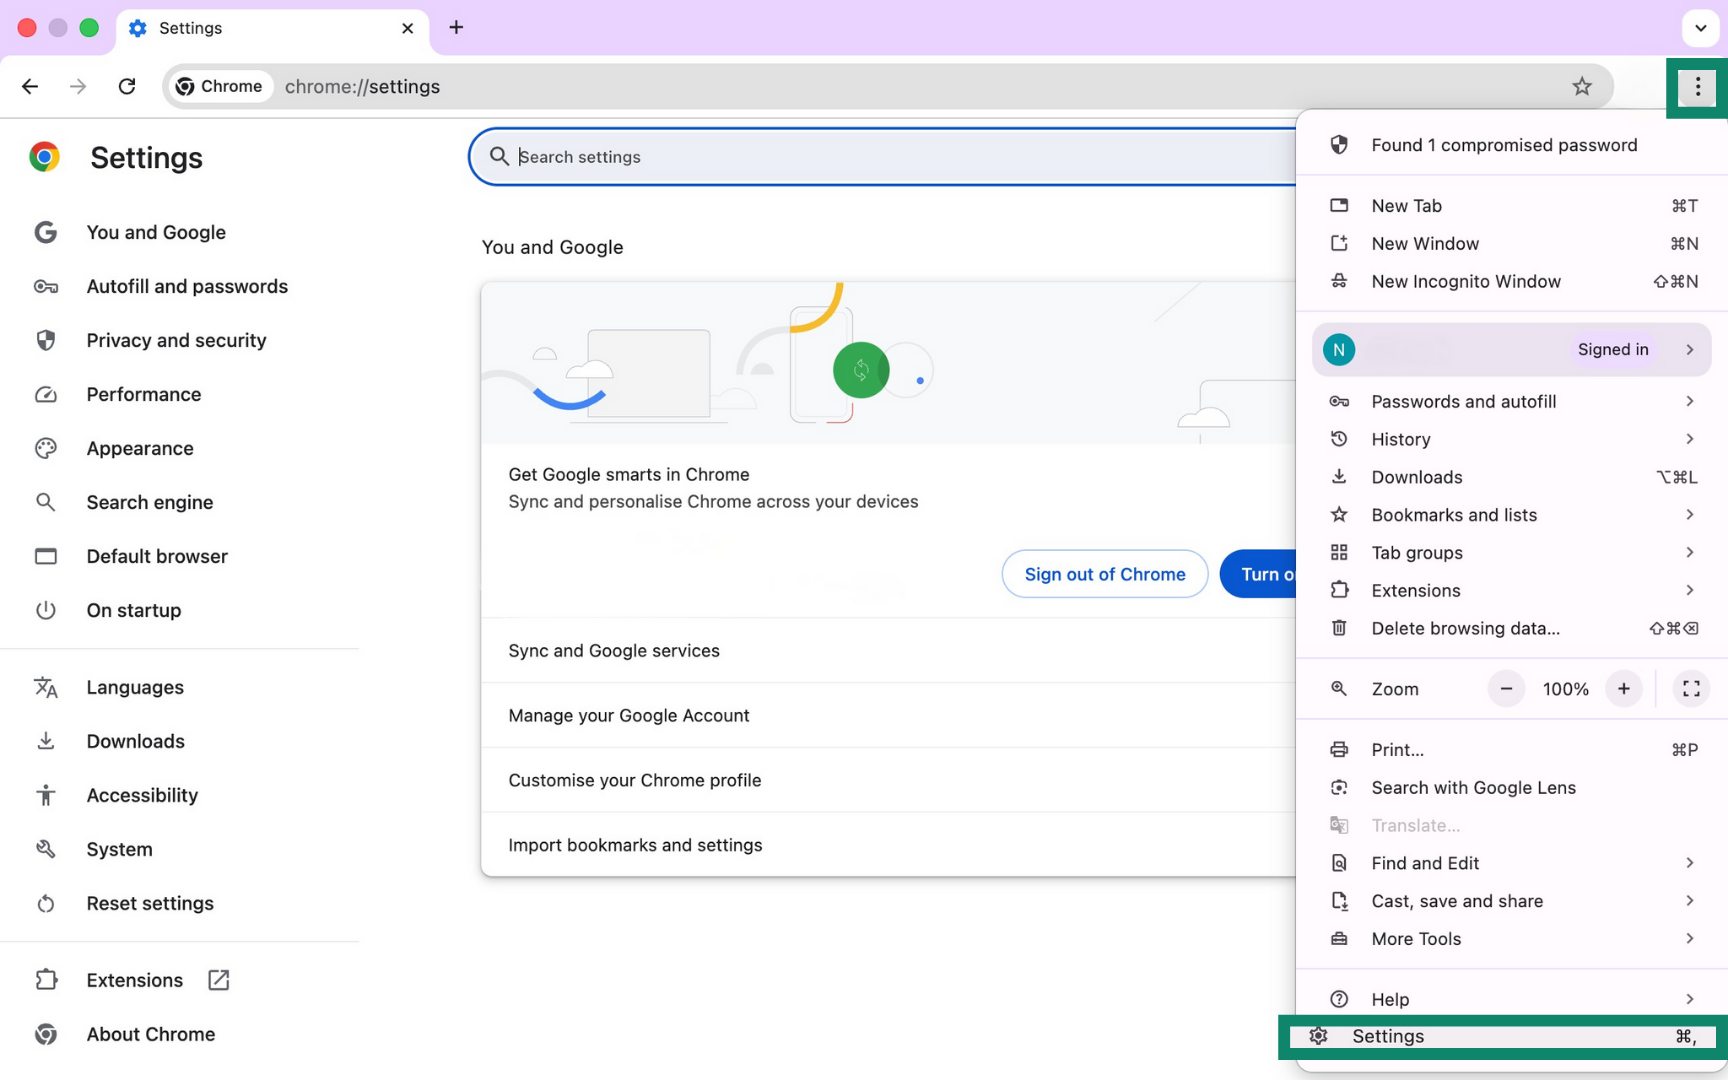Increase zoom with plus button
The image size is (1728, 1080).
tap(1624, 689)
